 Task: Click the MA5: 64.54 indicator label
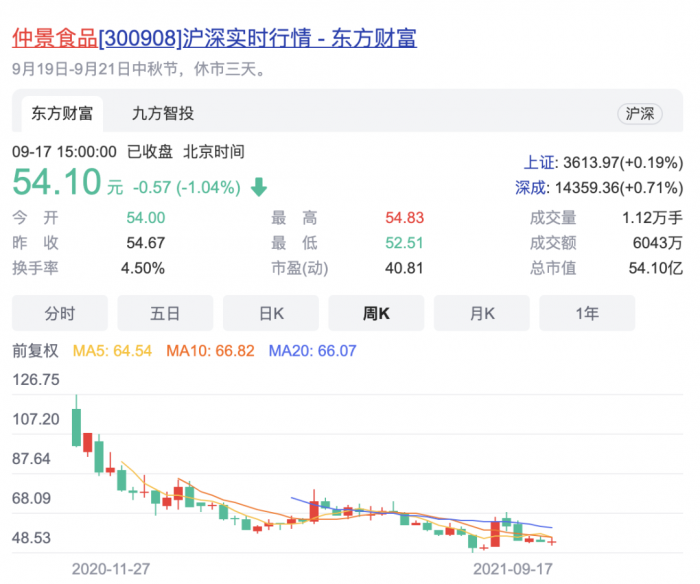[112, 351]
